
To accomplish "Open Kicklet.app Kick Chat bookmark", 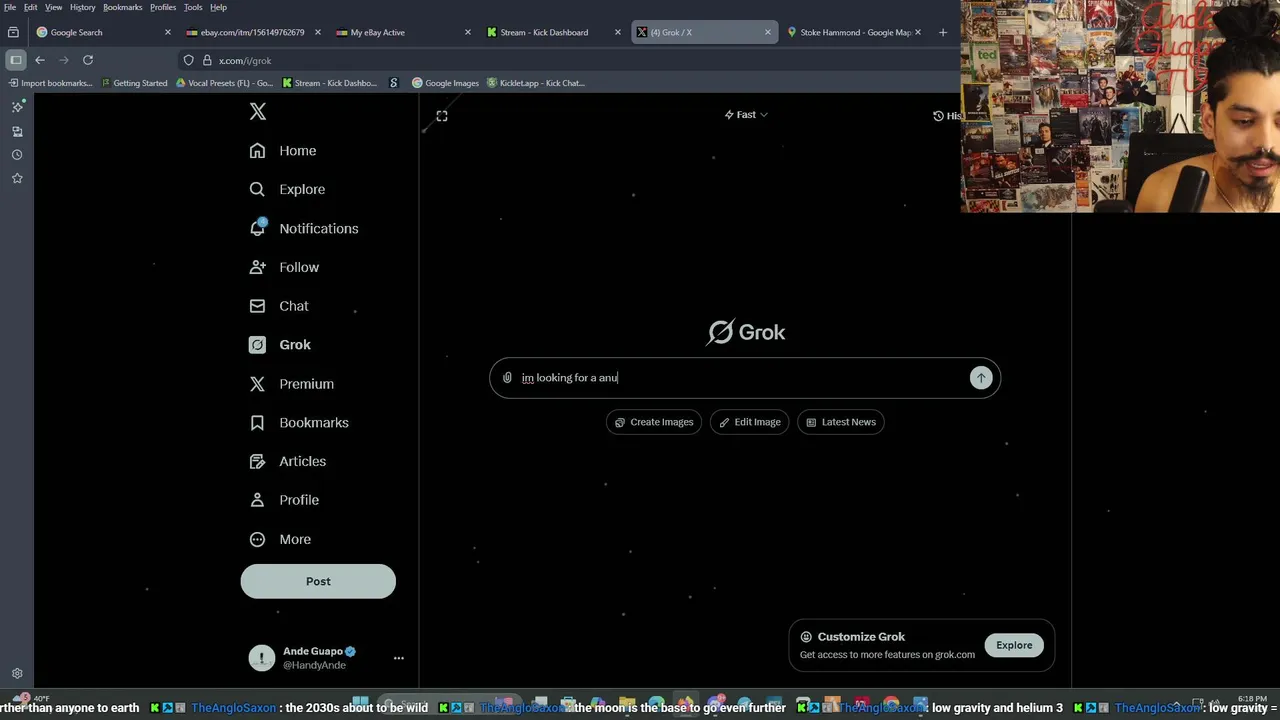I will tap(536, 83).
